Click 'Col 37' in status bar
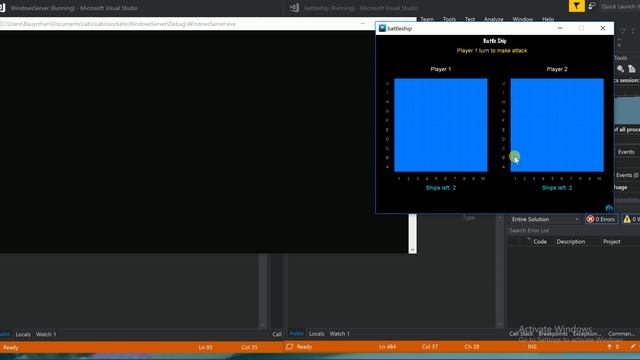 point(429,347)
